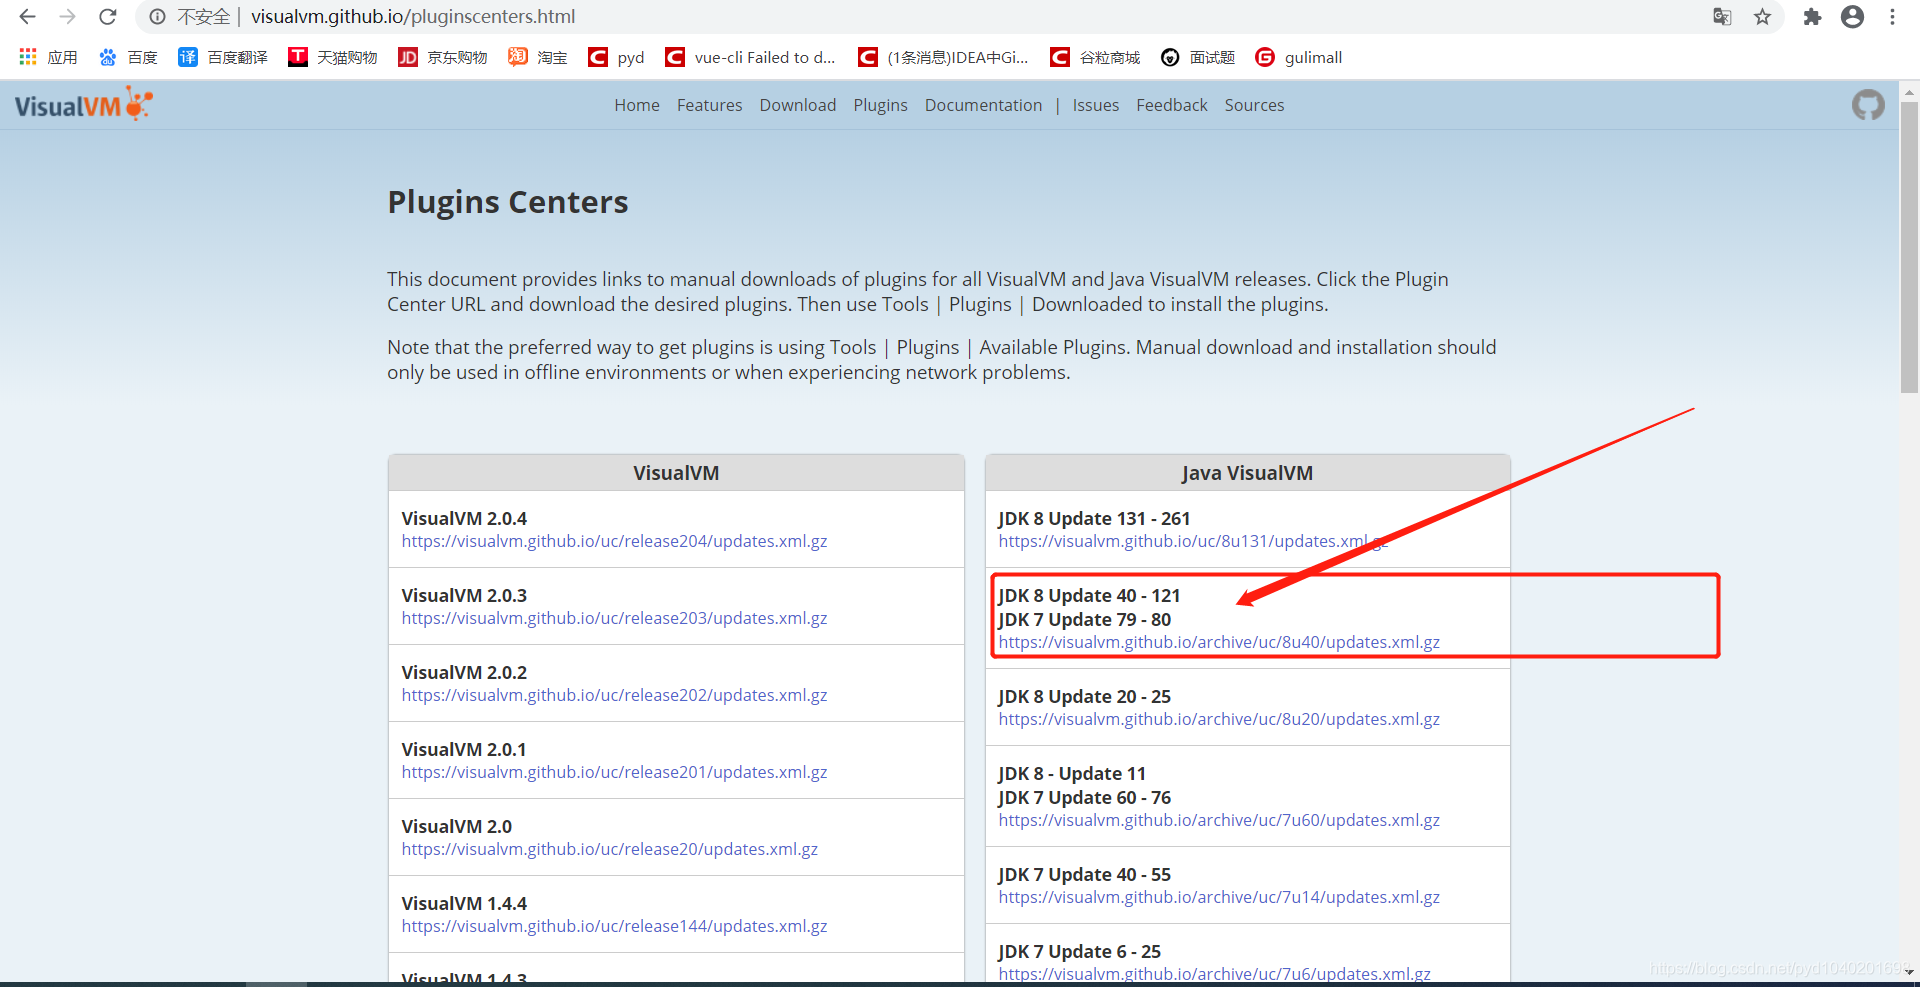Open the GitHub icon in header
Screen dimensions: 1920x987
(1867, 105)
